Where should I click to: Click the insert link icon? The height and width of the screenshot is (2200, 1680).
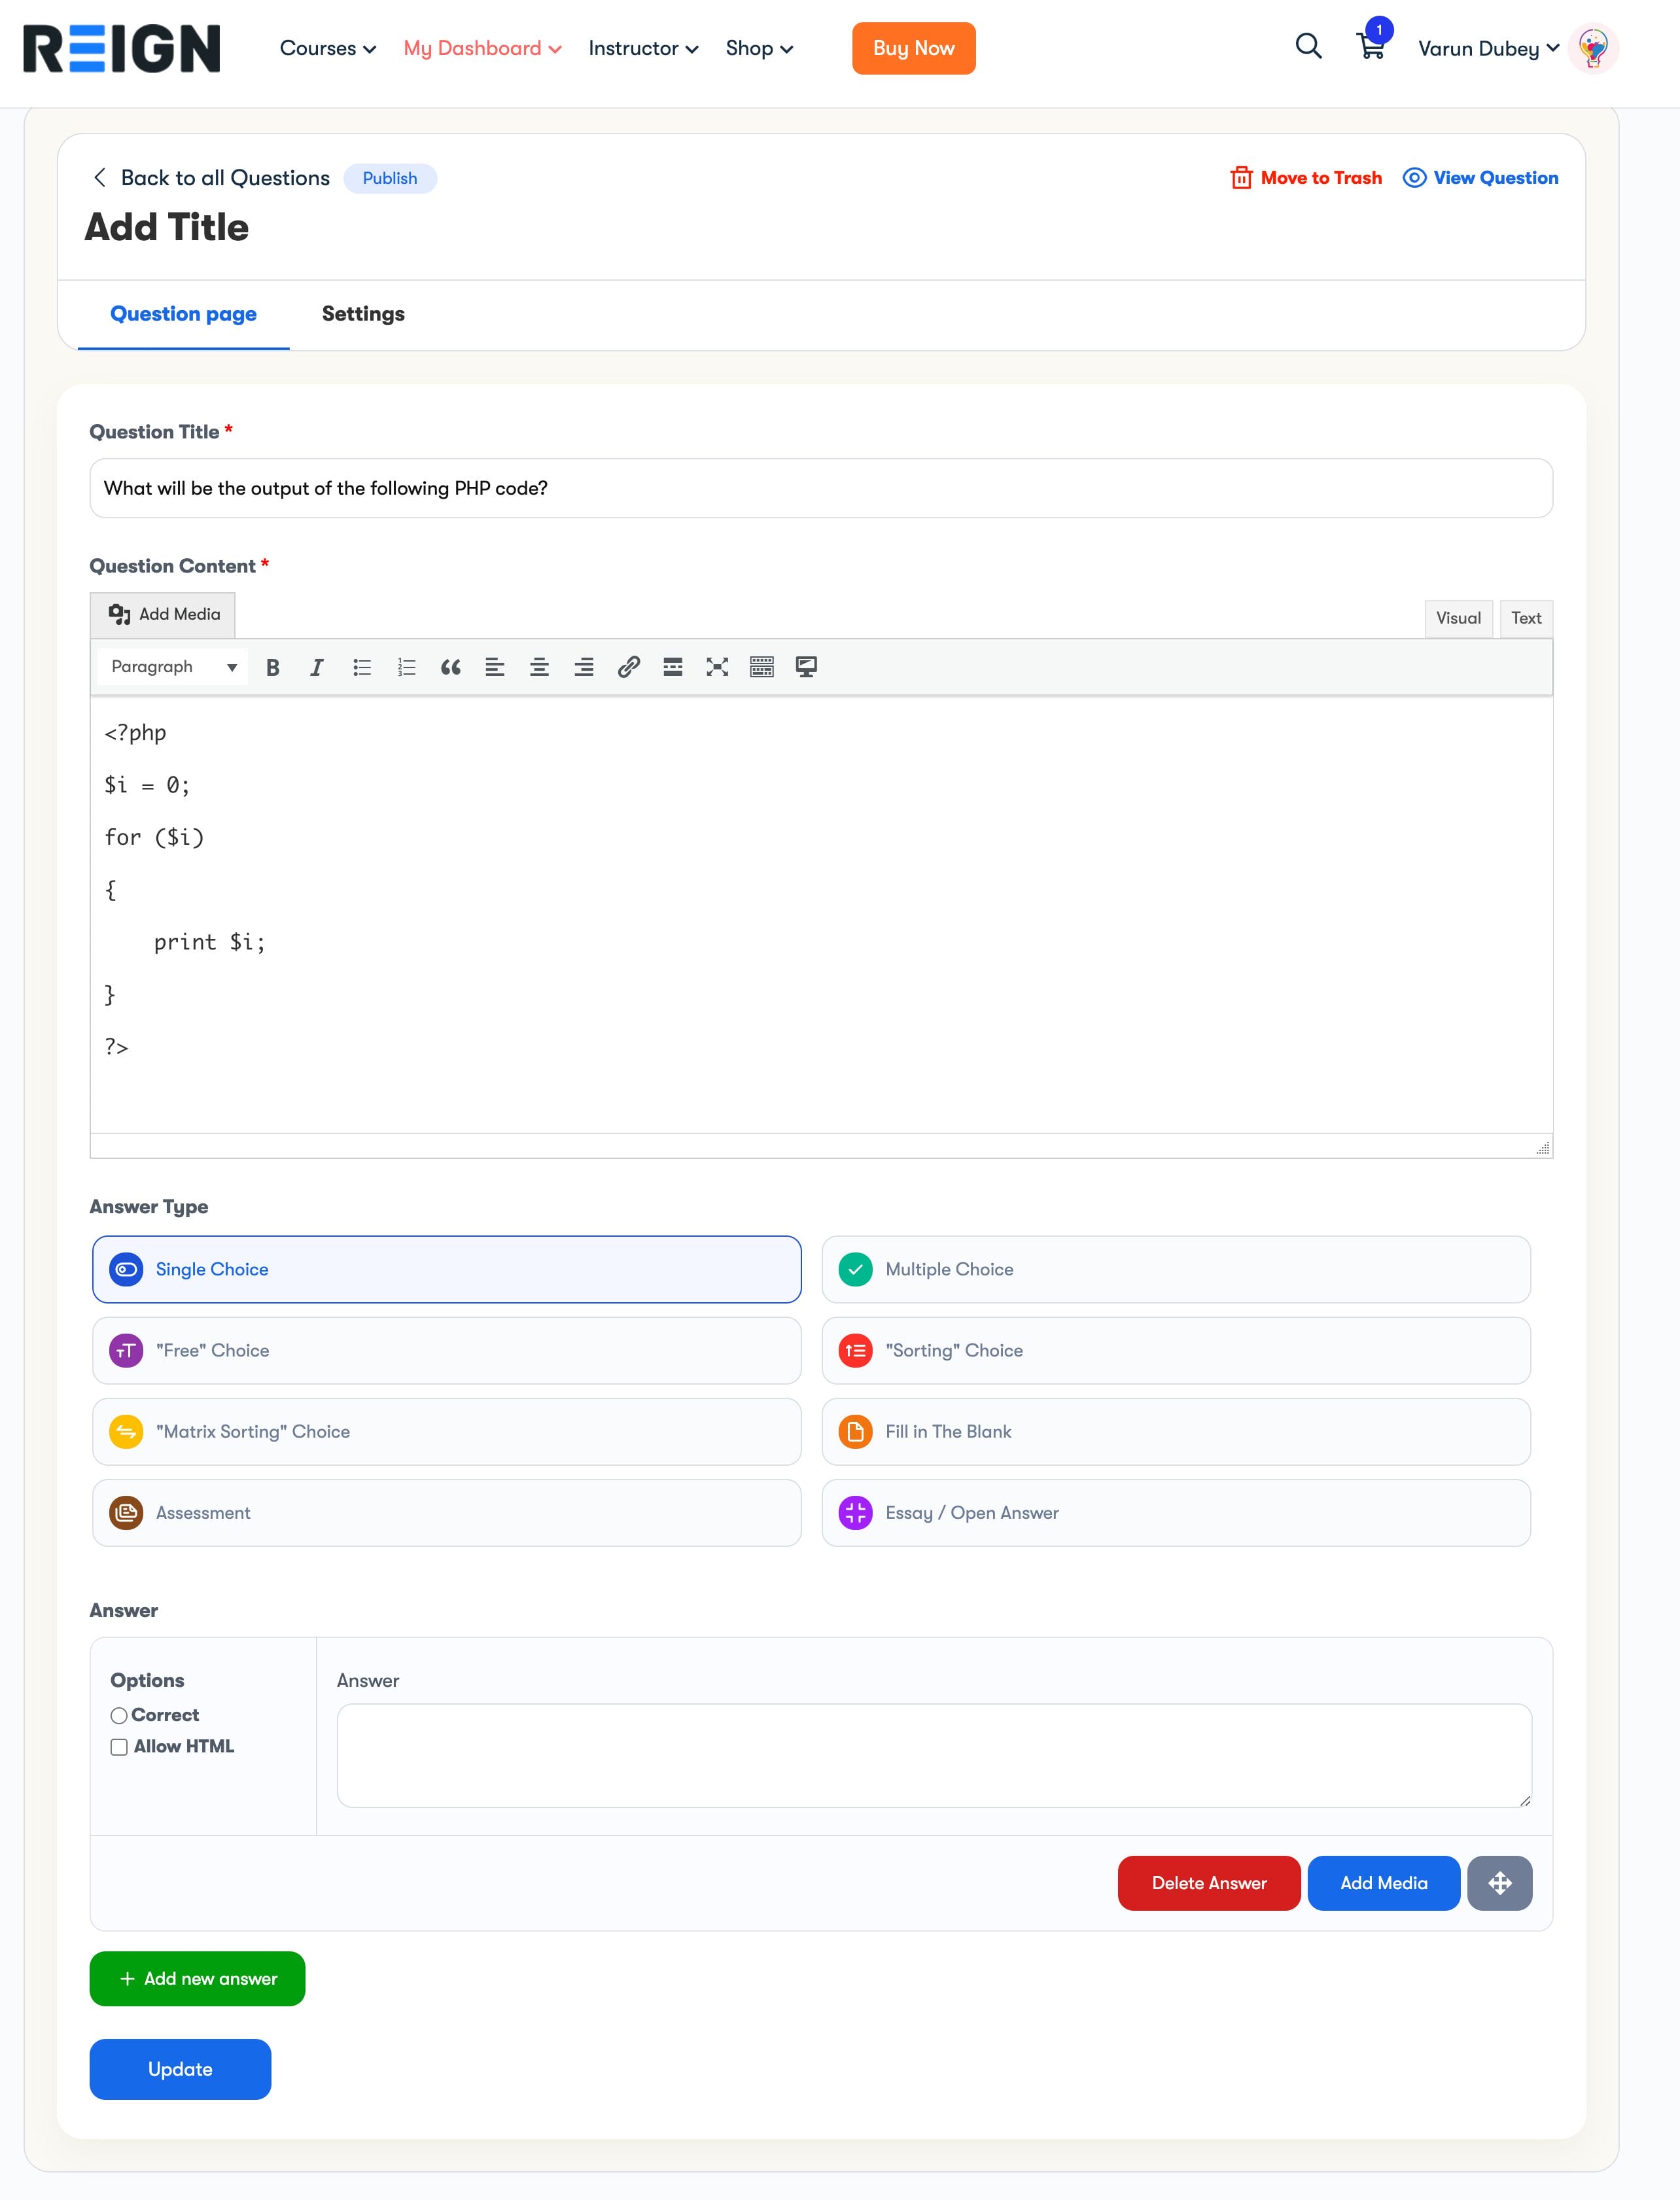pyautogui.click(x=628, y=667)
